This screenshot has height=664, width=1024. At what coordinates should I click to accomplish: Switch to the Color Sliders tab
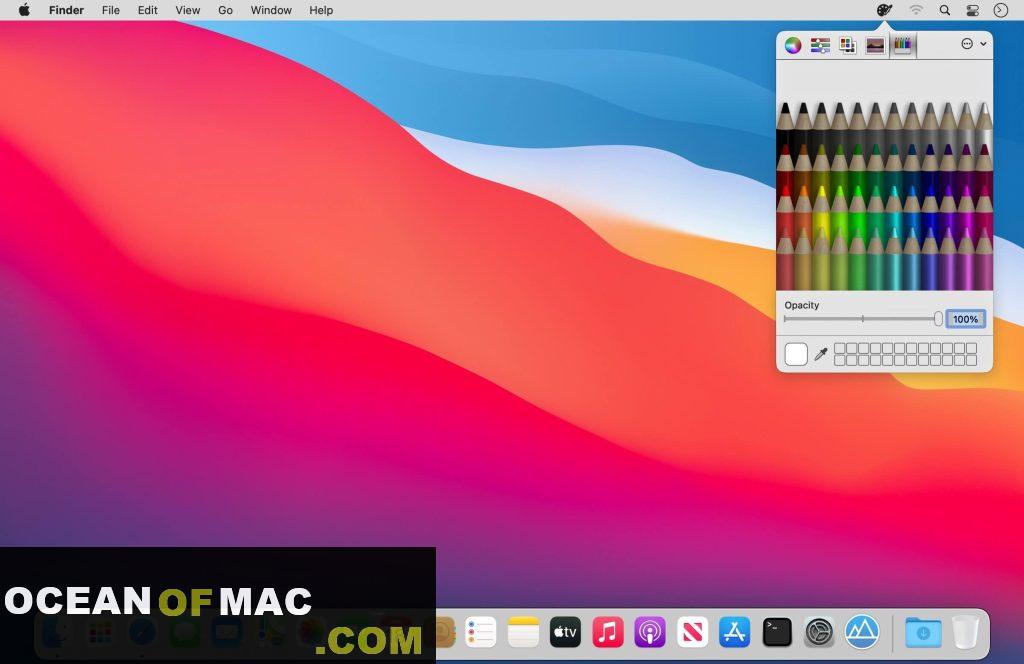820,45
